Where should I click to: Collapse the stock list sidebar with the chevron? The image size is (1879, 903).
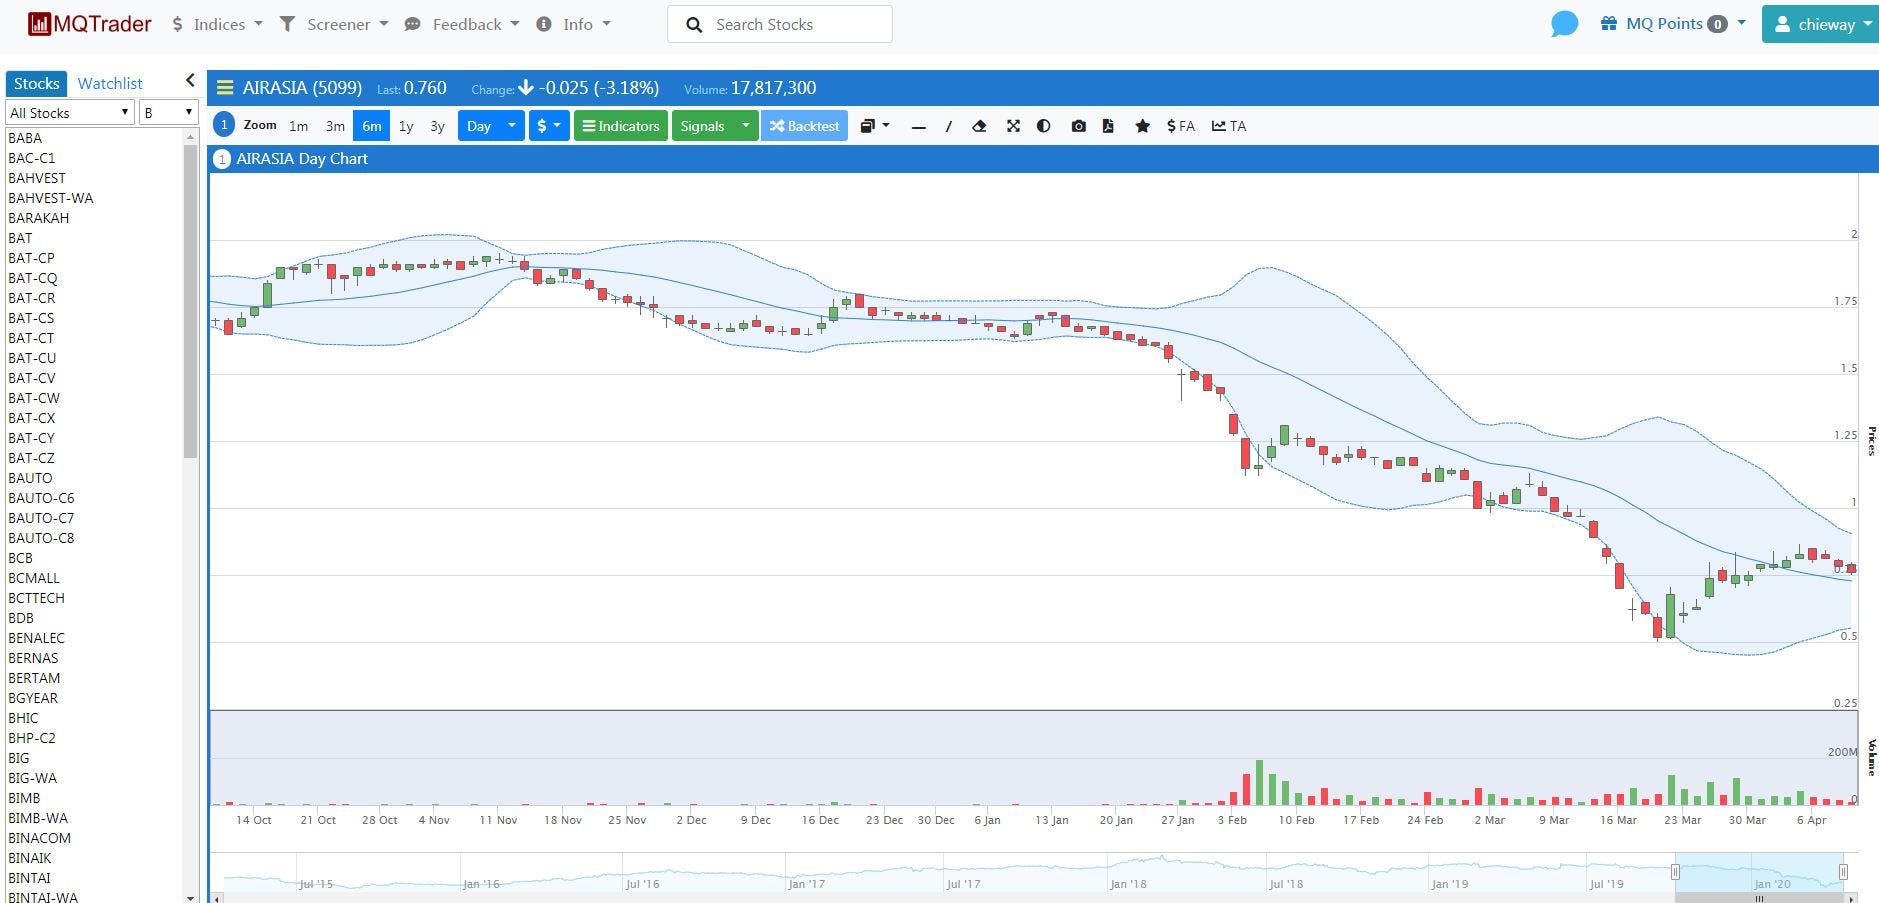(190, 81)
